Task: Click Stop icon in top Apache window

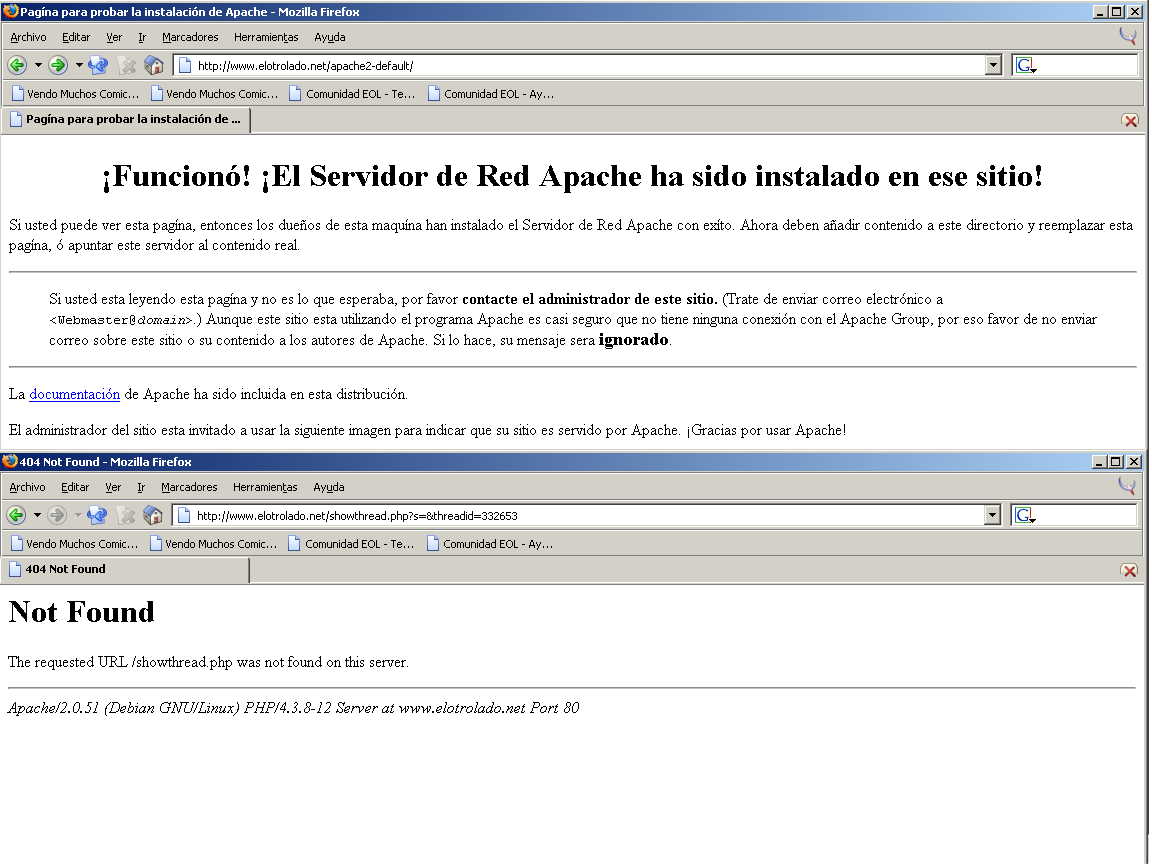Action: coord(126,65)
